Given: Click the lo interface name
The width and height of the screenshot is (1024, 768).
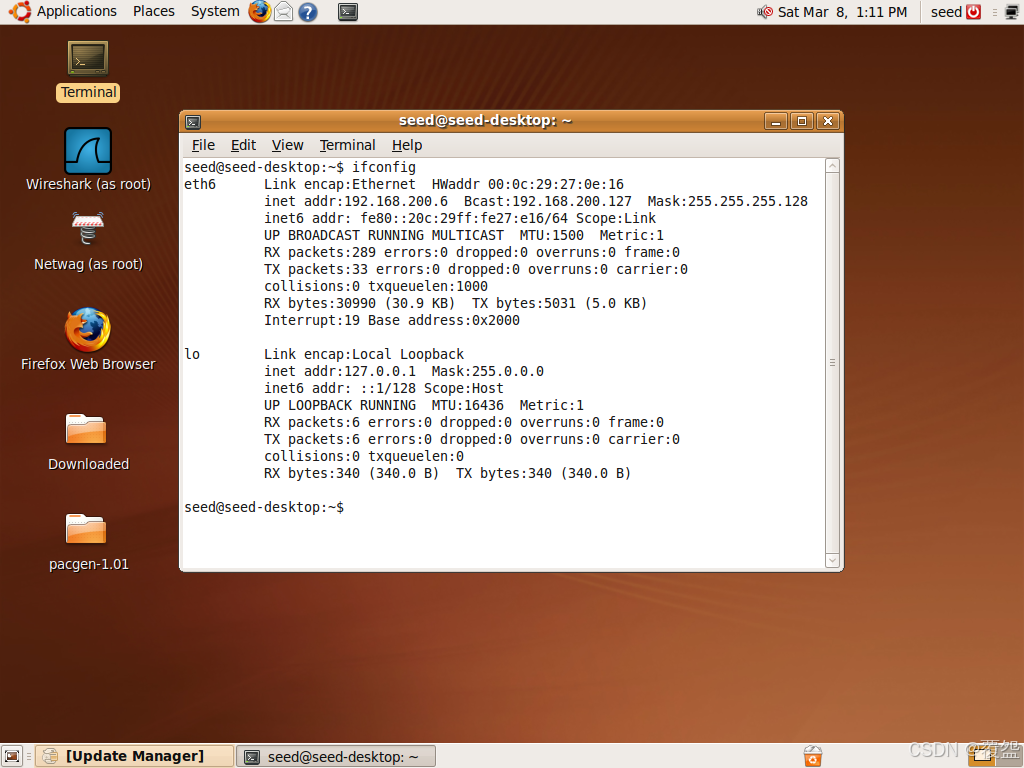Looking at the screenshot, I should (x=192, y=354).
